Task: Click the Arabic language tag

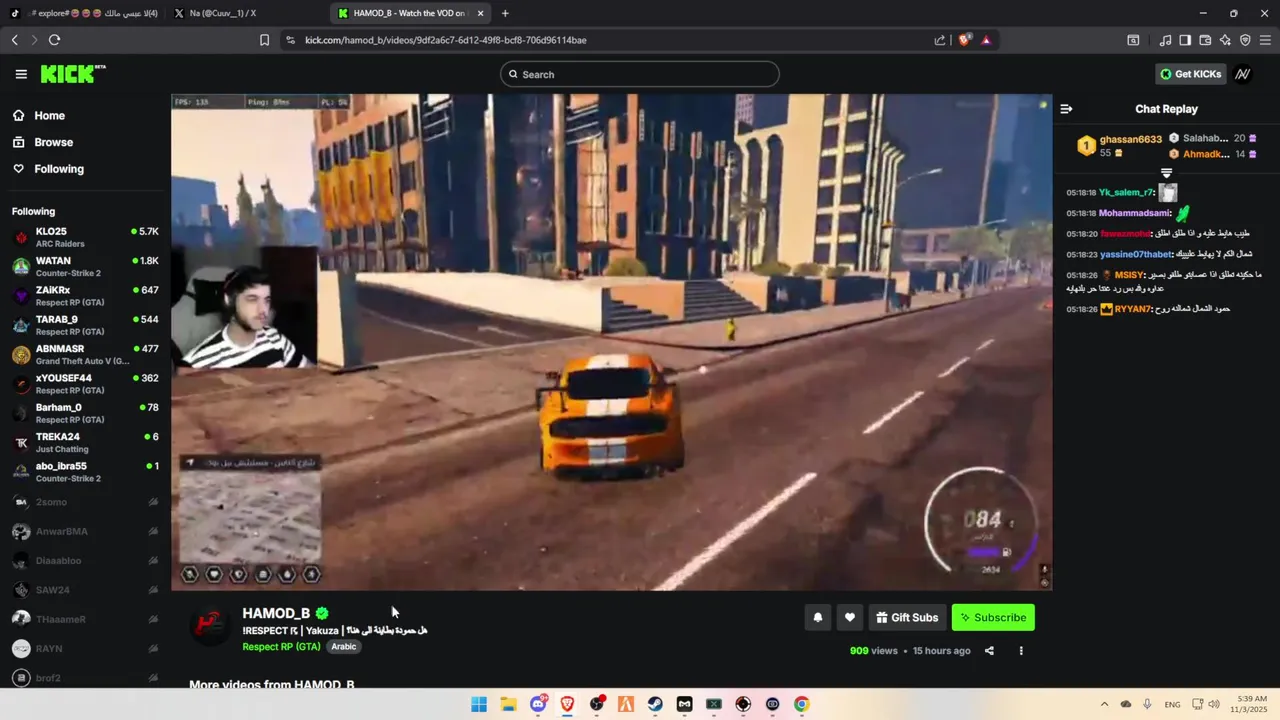Action: [344, 647]
